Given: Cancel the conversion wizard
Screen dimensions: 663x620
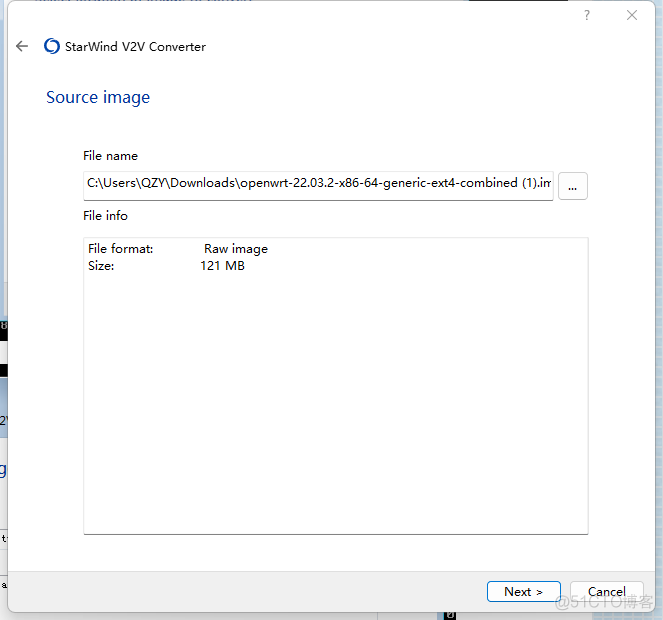Looking at the screenshot, I should pyautogui.click(x=606, y=592).
